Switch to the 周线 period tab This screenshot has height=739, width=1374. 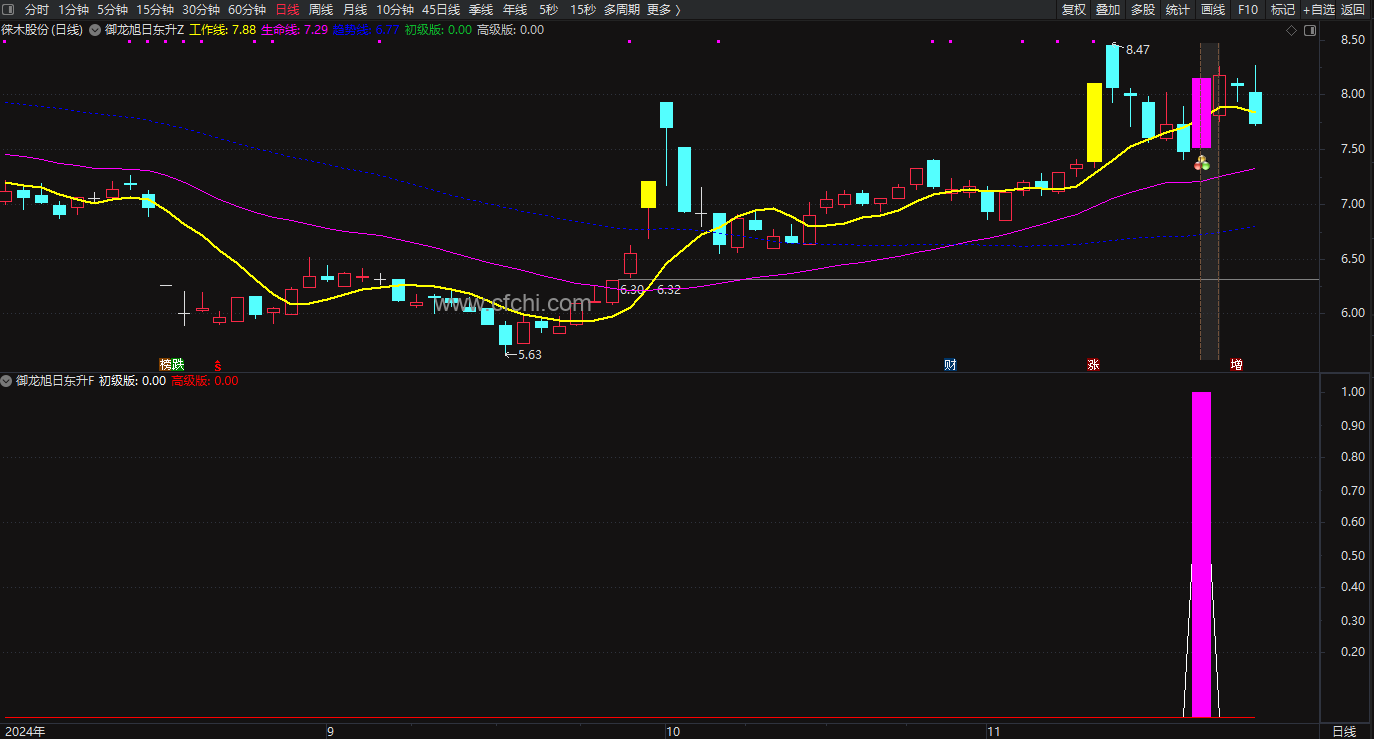point(321,9)
